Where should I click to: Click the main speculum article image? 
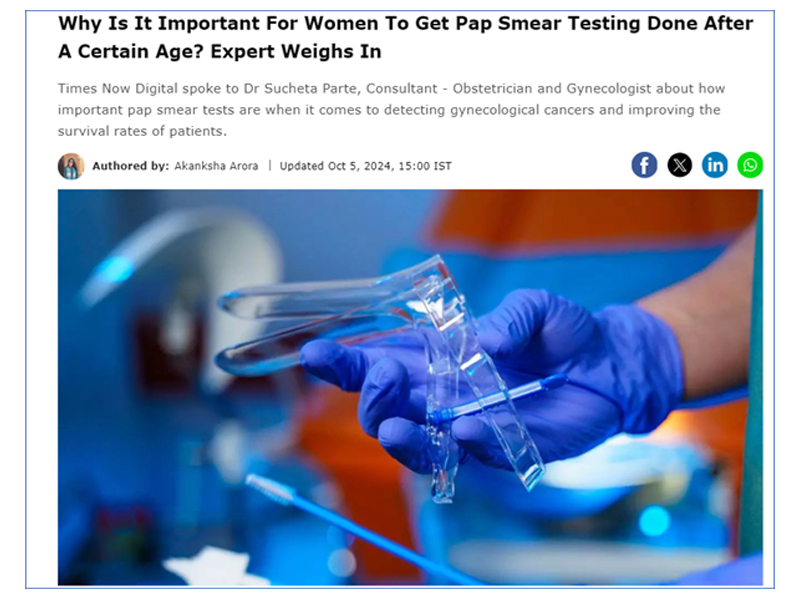point(410,387)
